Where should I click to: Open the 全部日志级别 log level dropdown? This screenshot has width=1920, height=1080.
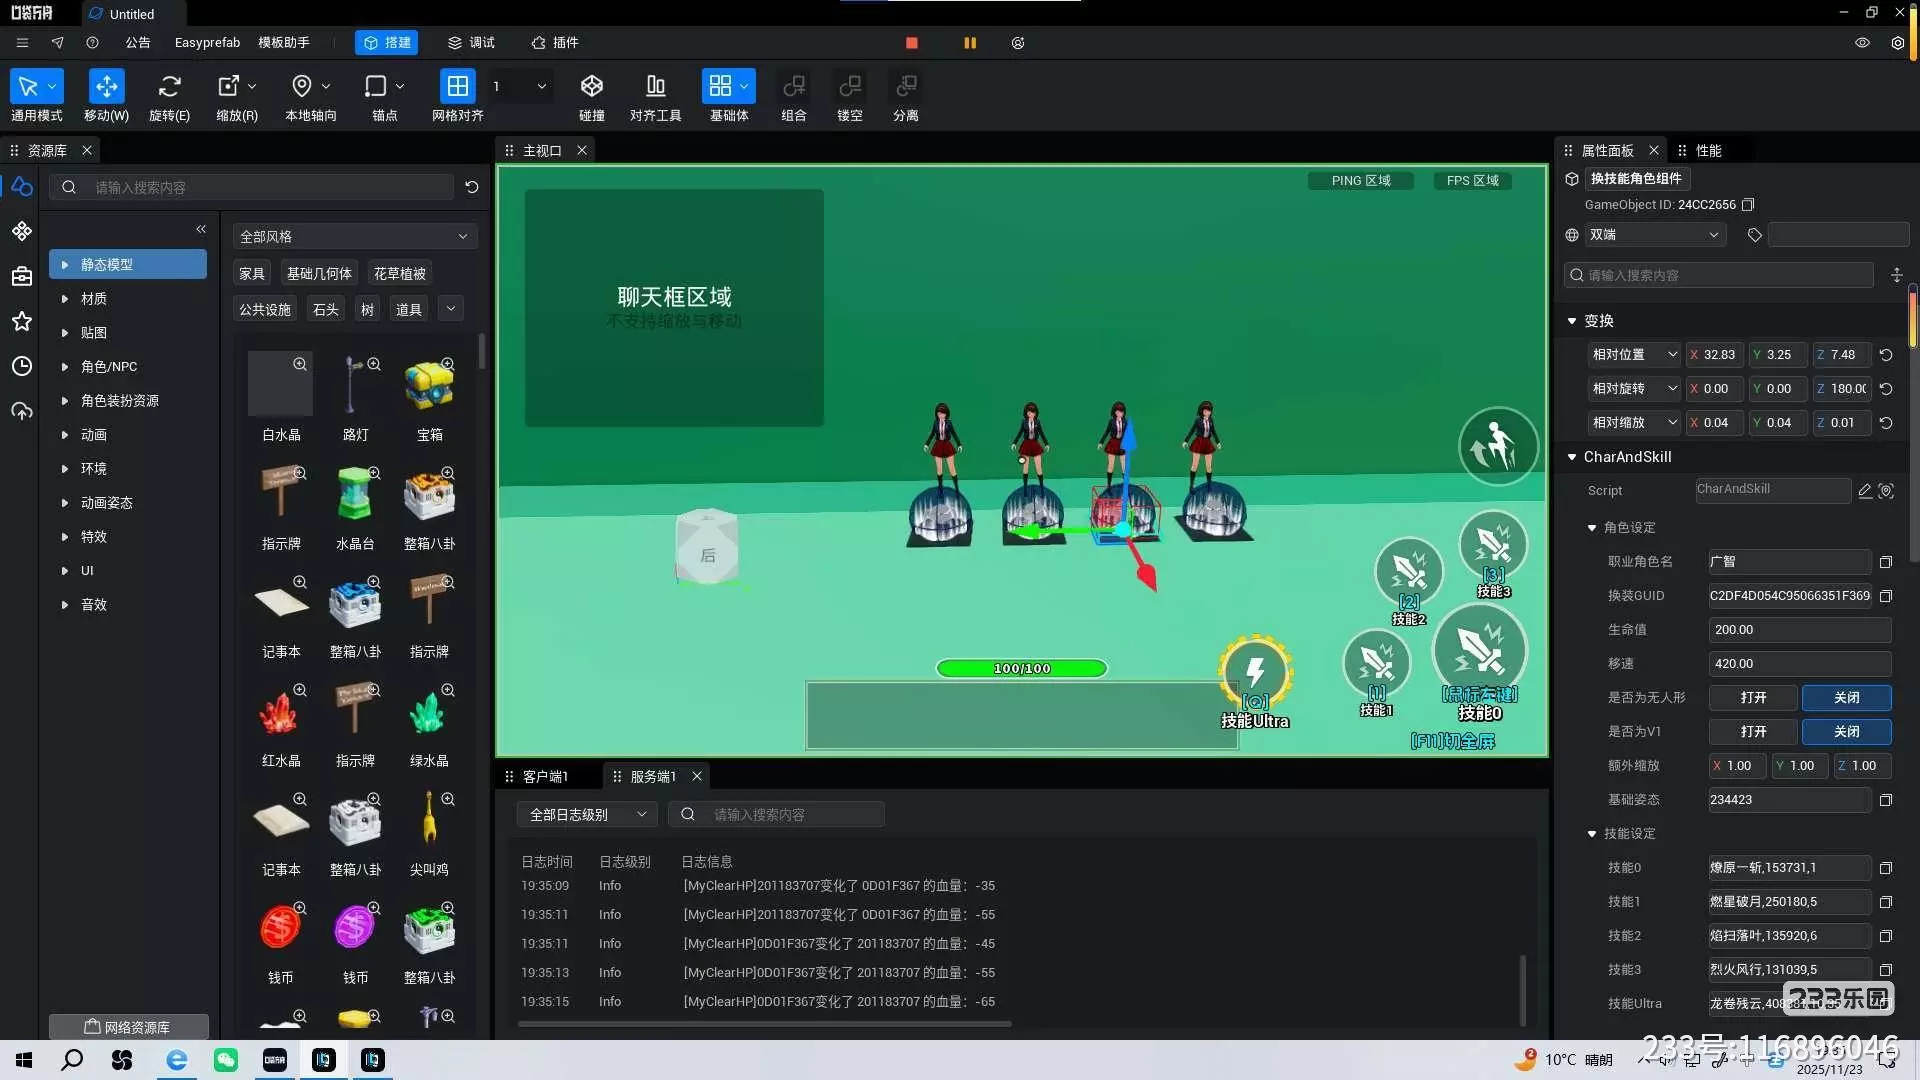coord(586,815)
